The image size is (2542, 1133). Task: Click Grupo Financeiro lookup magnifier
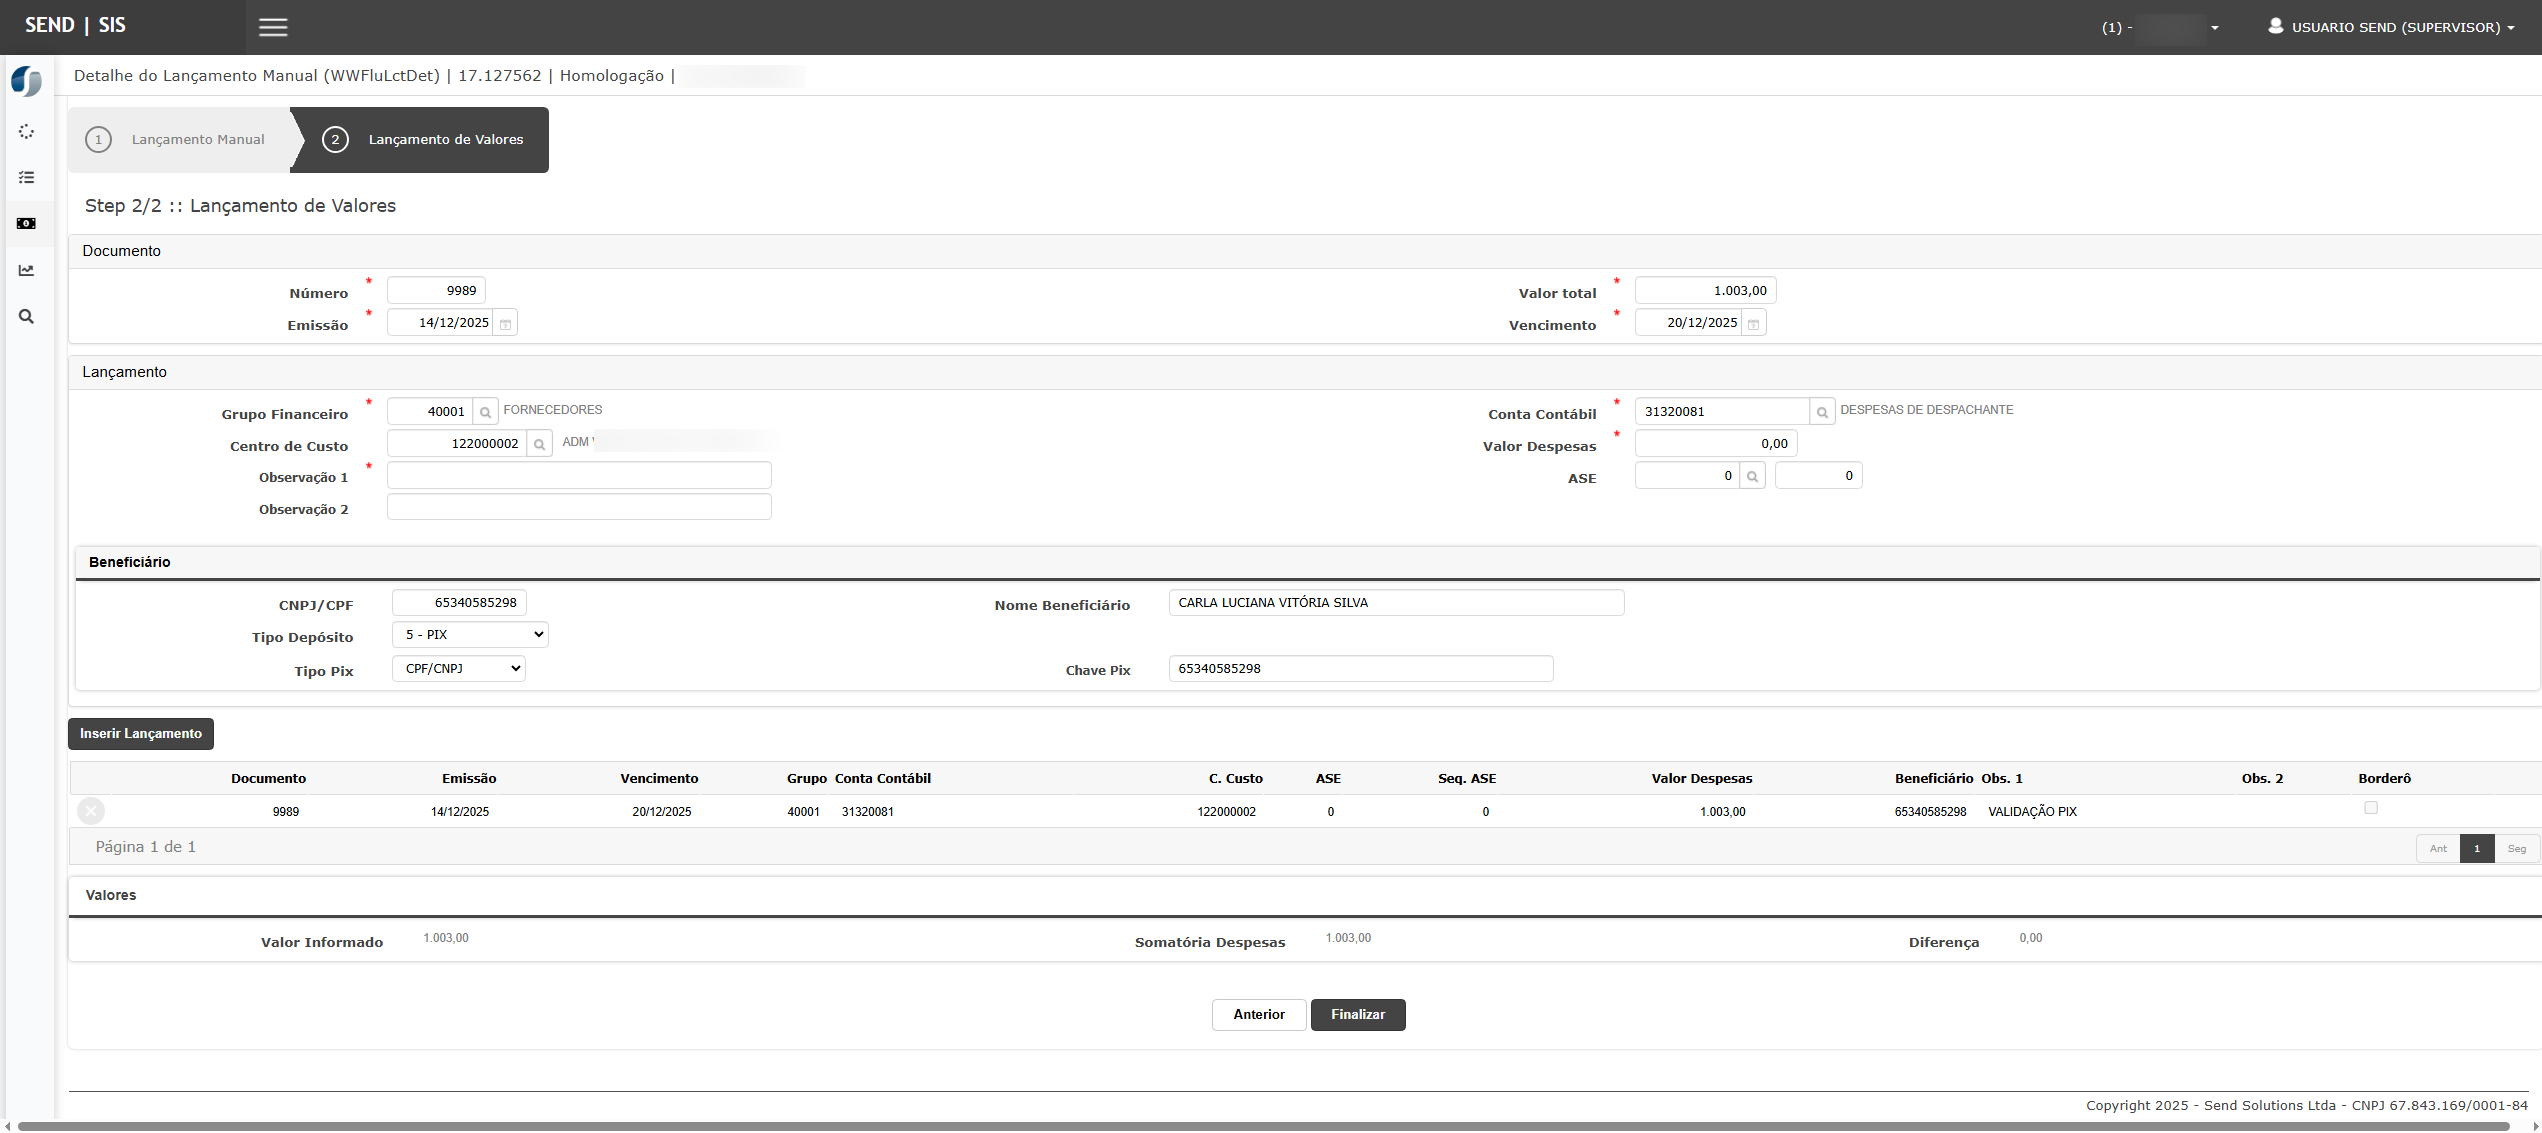click(x=485, y=412)
